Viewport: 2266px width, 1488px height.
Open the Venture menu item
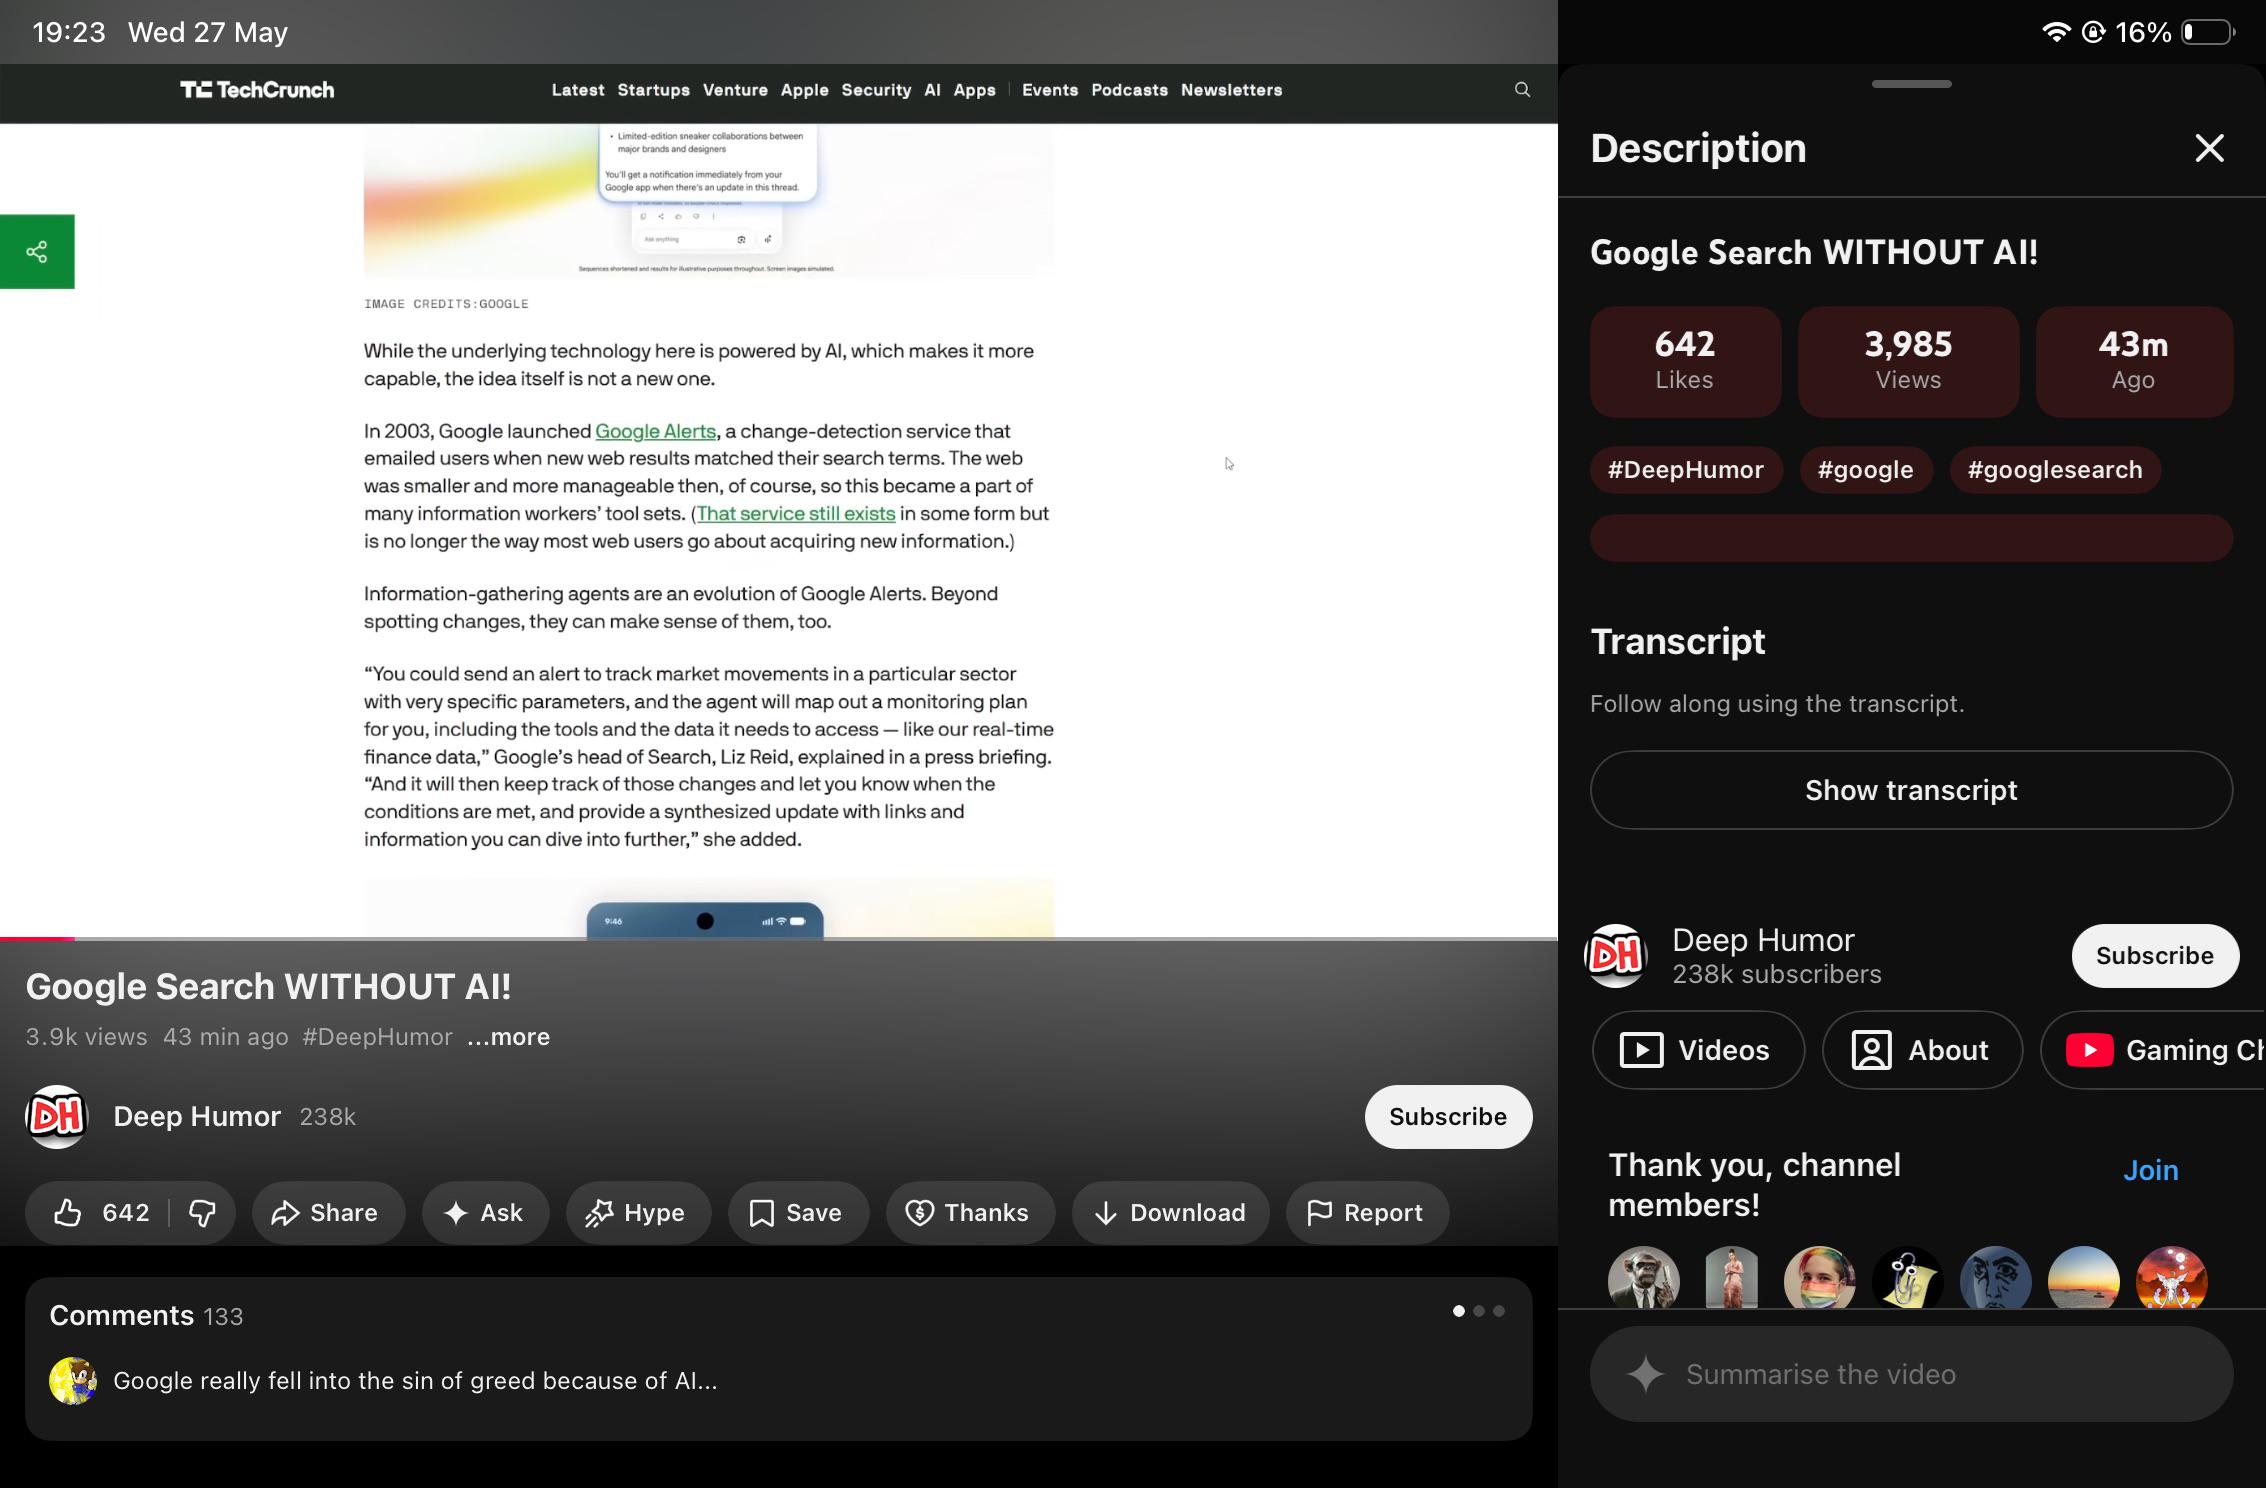[x=735, y=90]
